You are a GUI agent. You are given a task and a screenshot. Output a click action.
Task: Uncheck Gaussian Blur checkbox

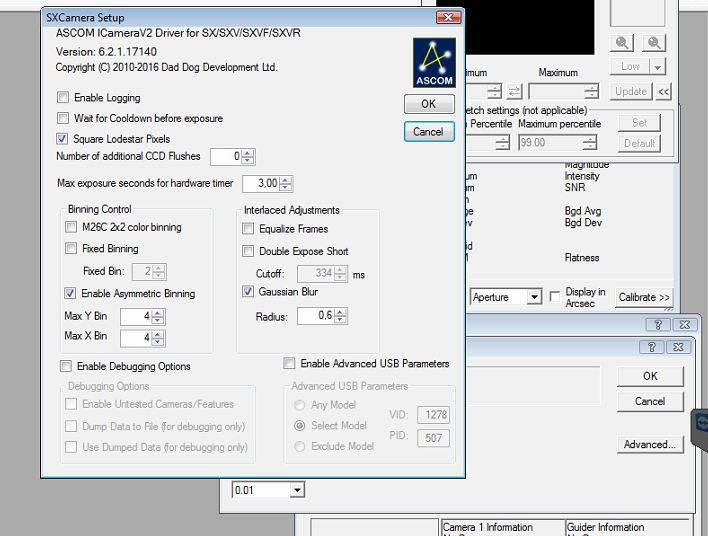248,291
